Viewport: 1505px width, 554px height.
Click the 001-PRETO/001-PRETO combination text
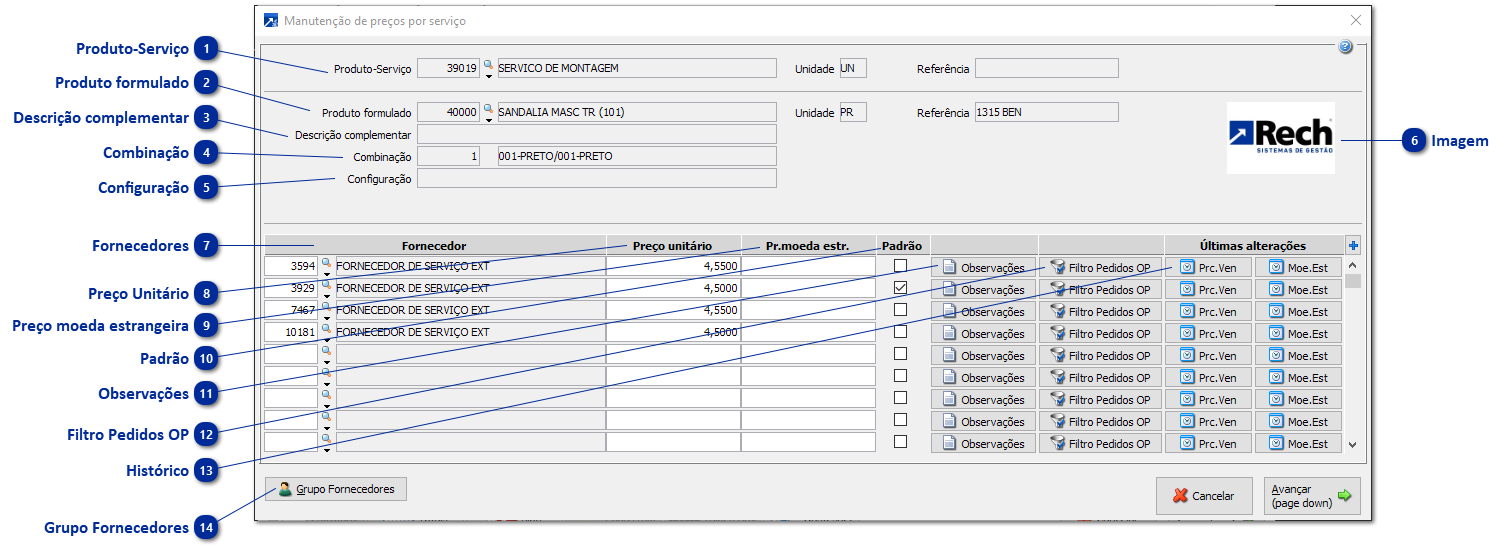point(556,156)
